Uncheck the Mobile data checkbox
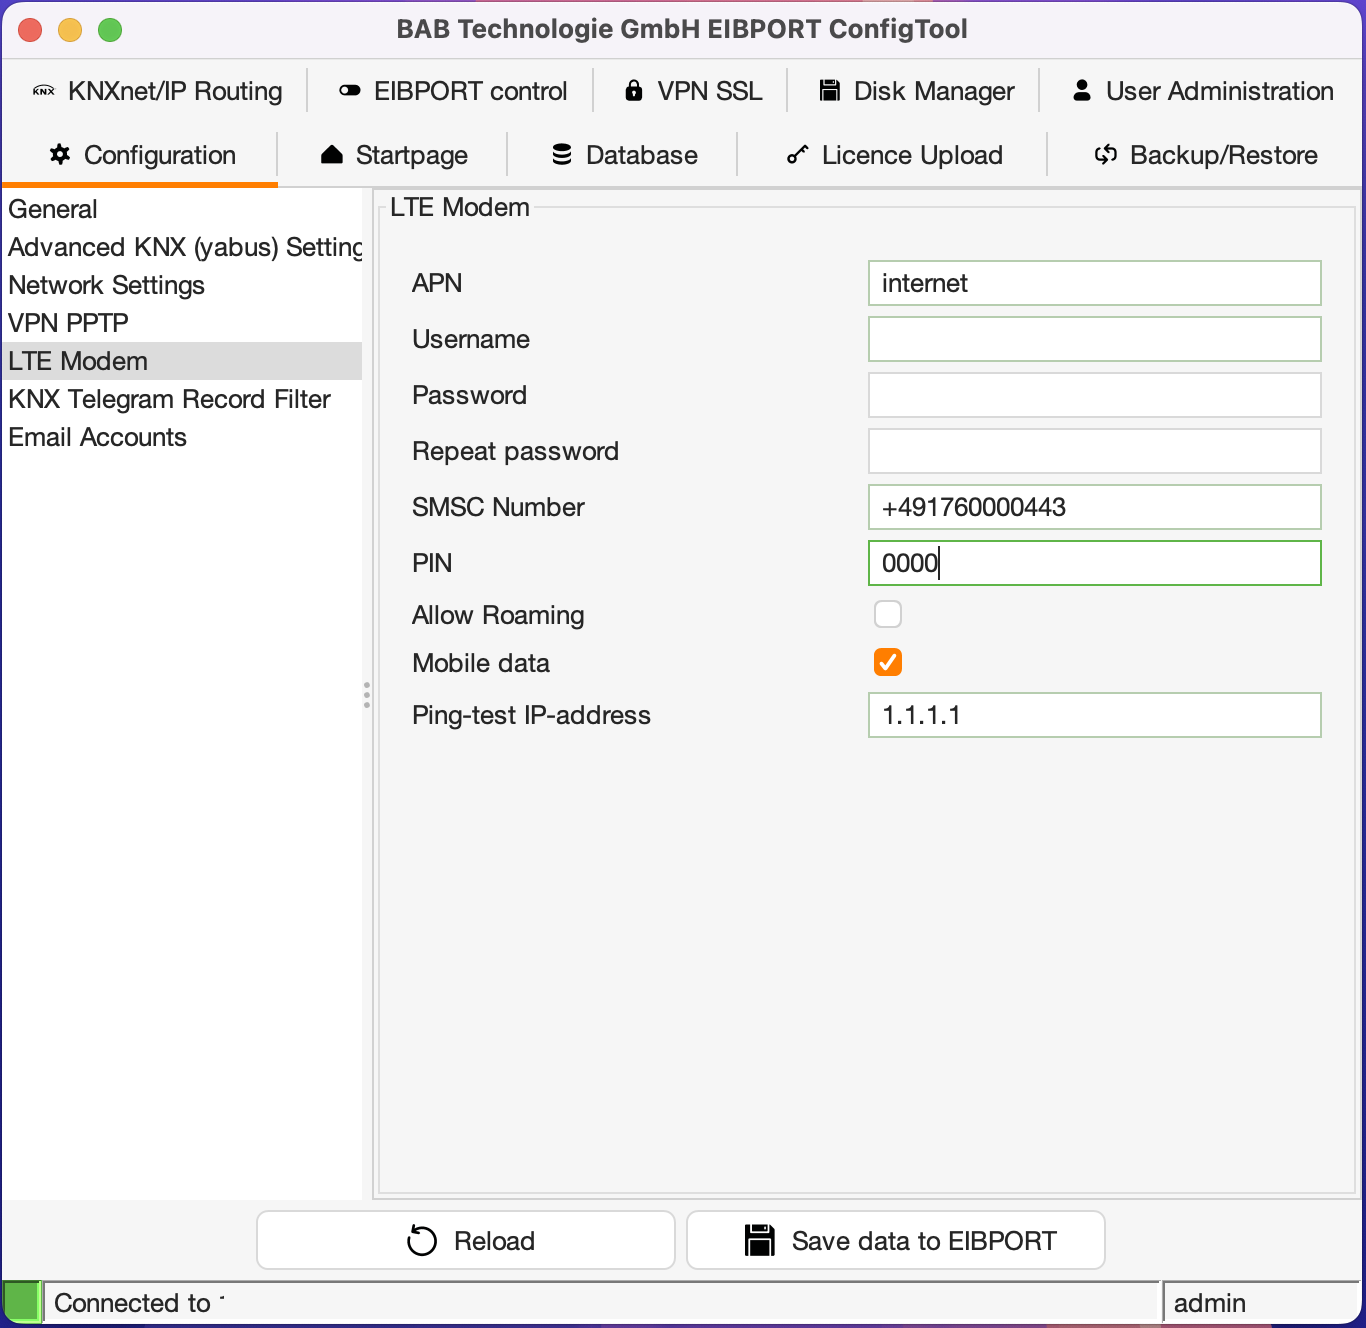This screenshot has width=1366, height=1328. pyautogui.click(x=888, y=662)
